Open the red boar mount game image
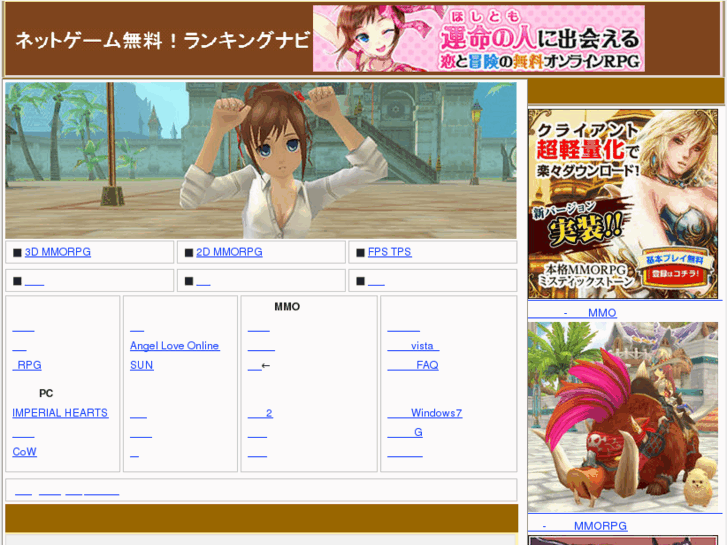Viewport: 727px width, 545px height. click(623, 417)
